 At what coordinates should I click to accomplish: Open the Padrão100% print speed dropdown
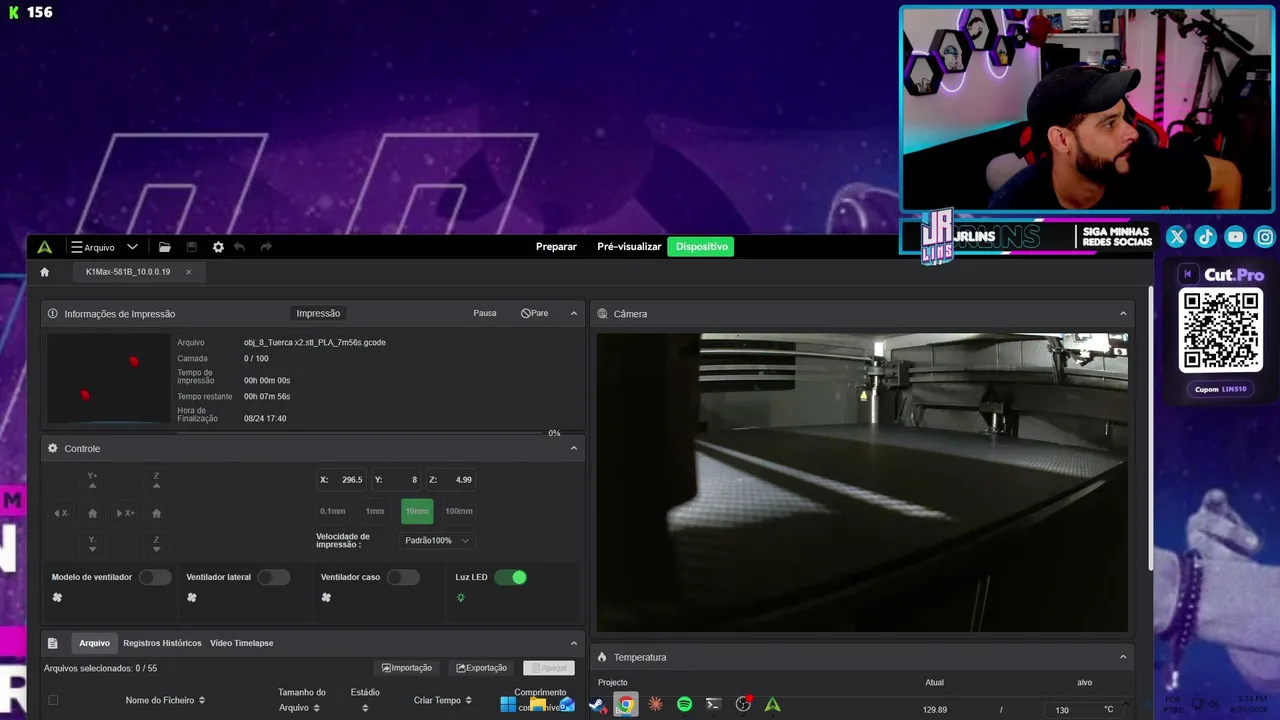coord(436,541)
